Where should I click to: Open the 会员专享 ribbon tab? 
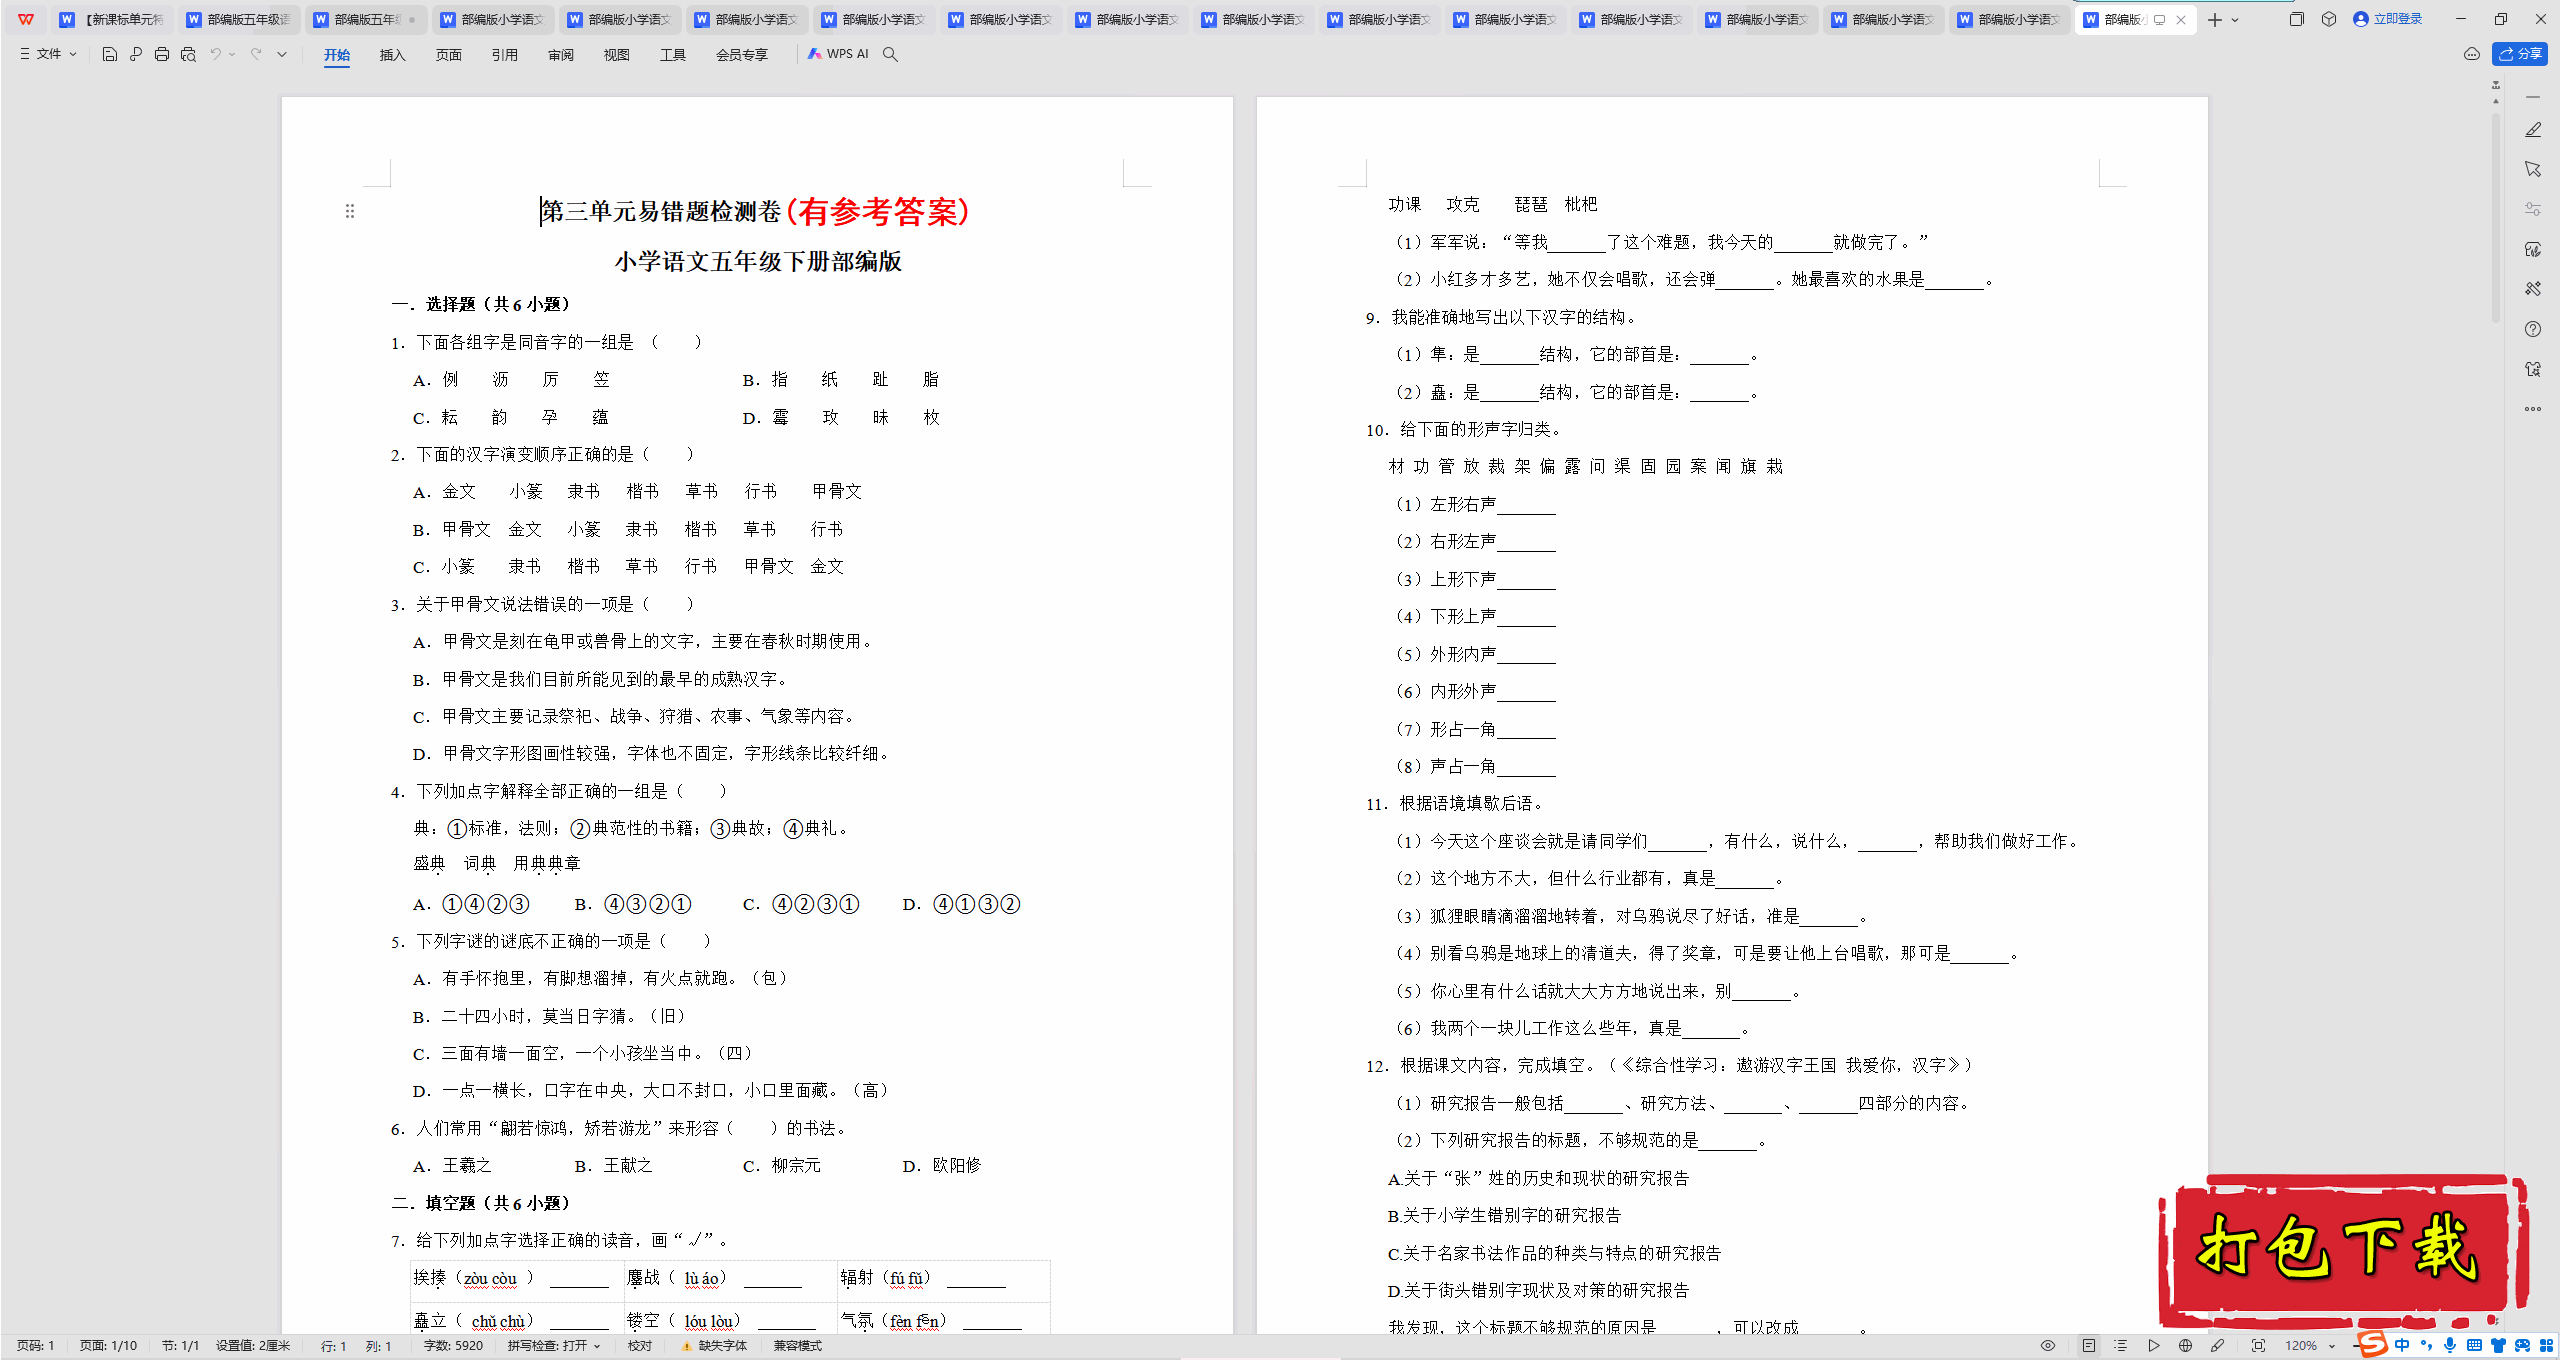click(741, 55)
